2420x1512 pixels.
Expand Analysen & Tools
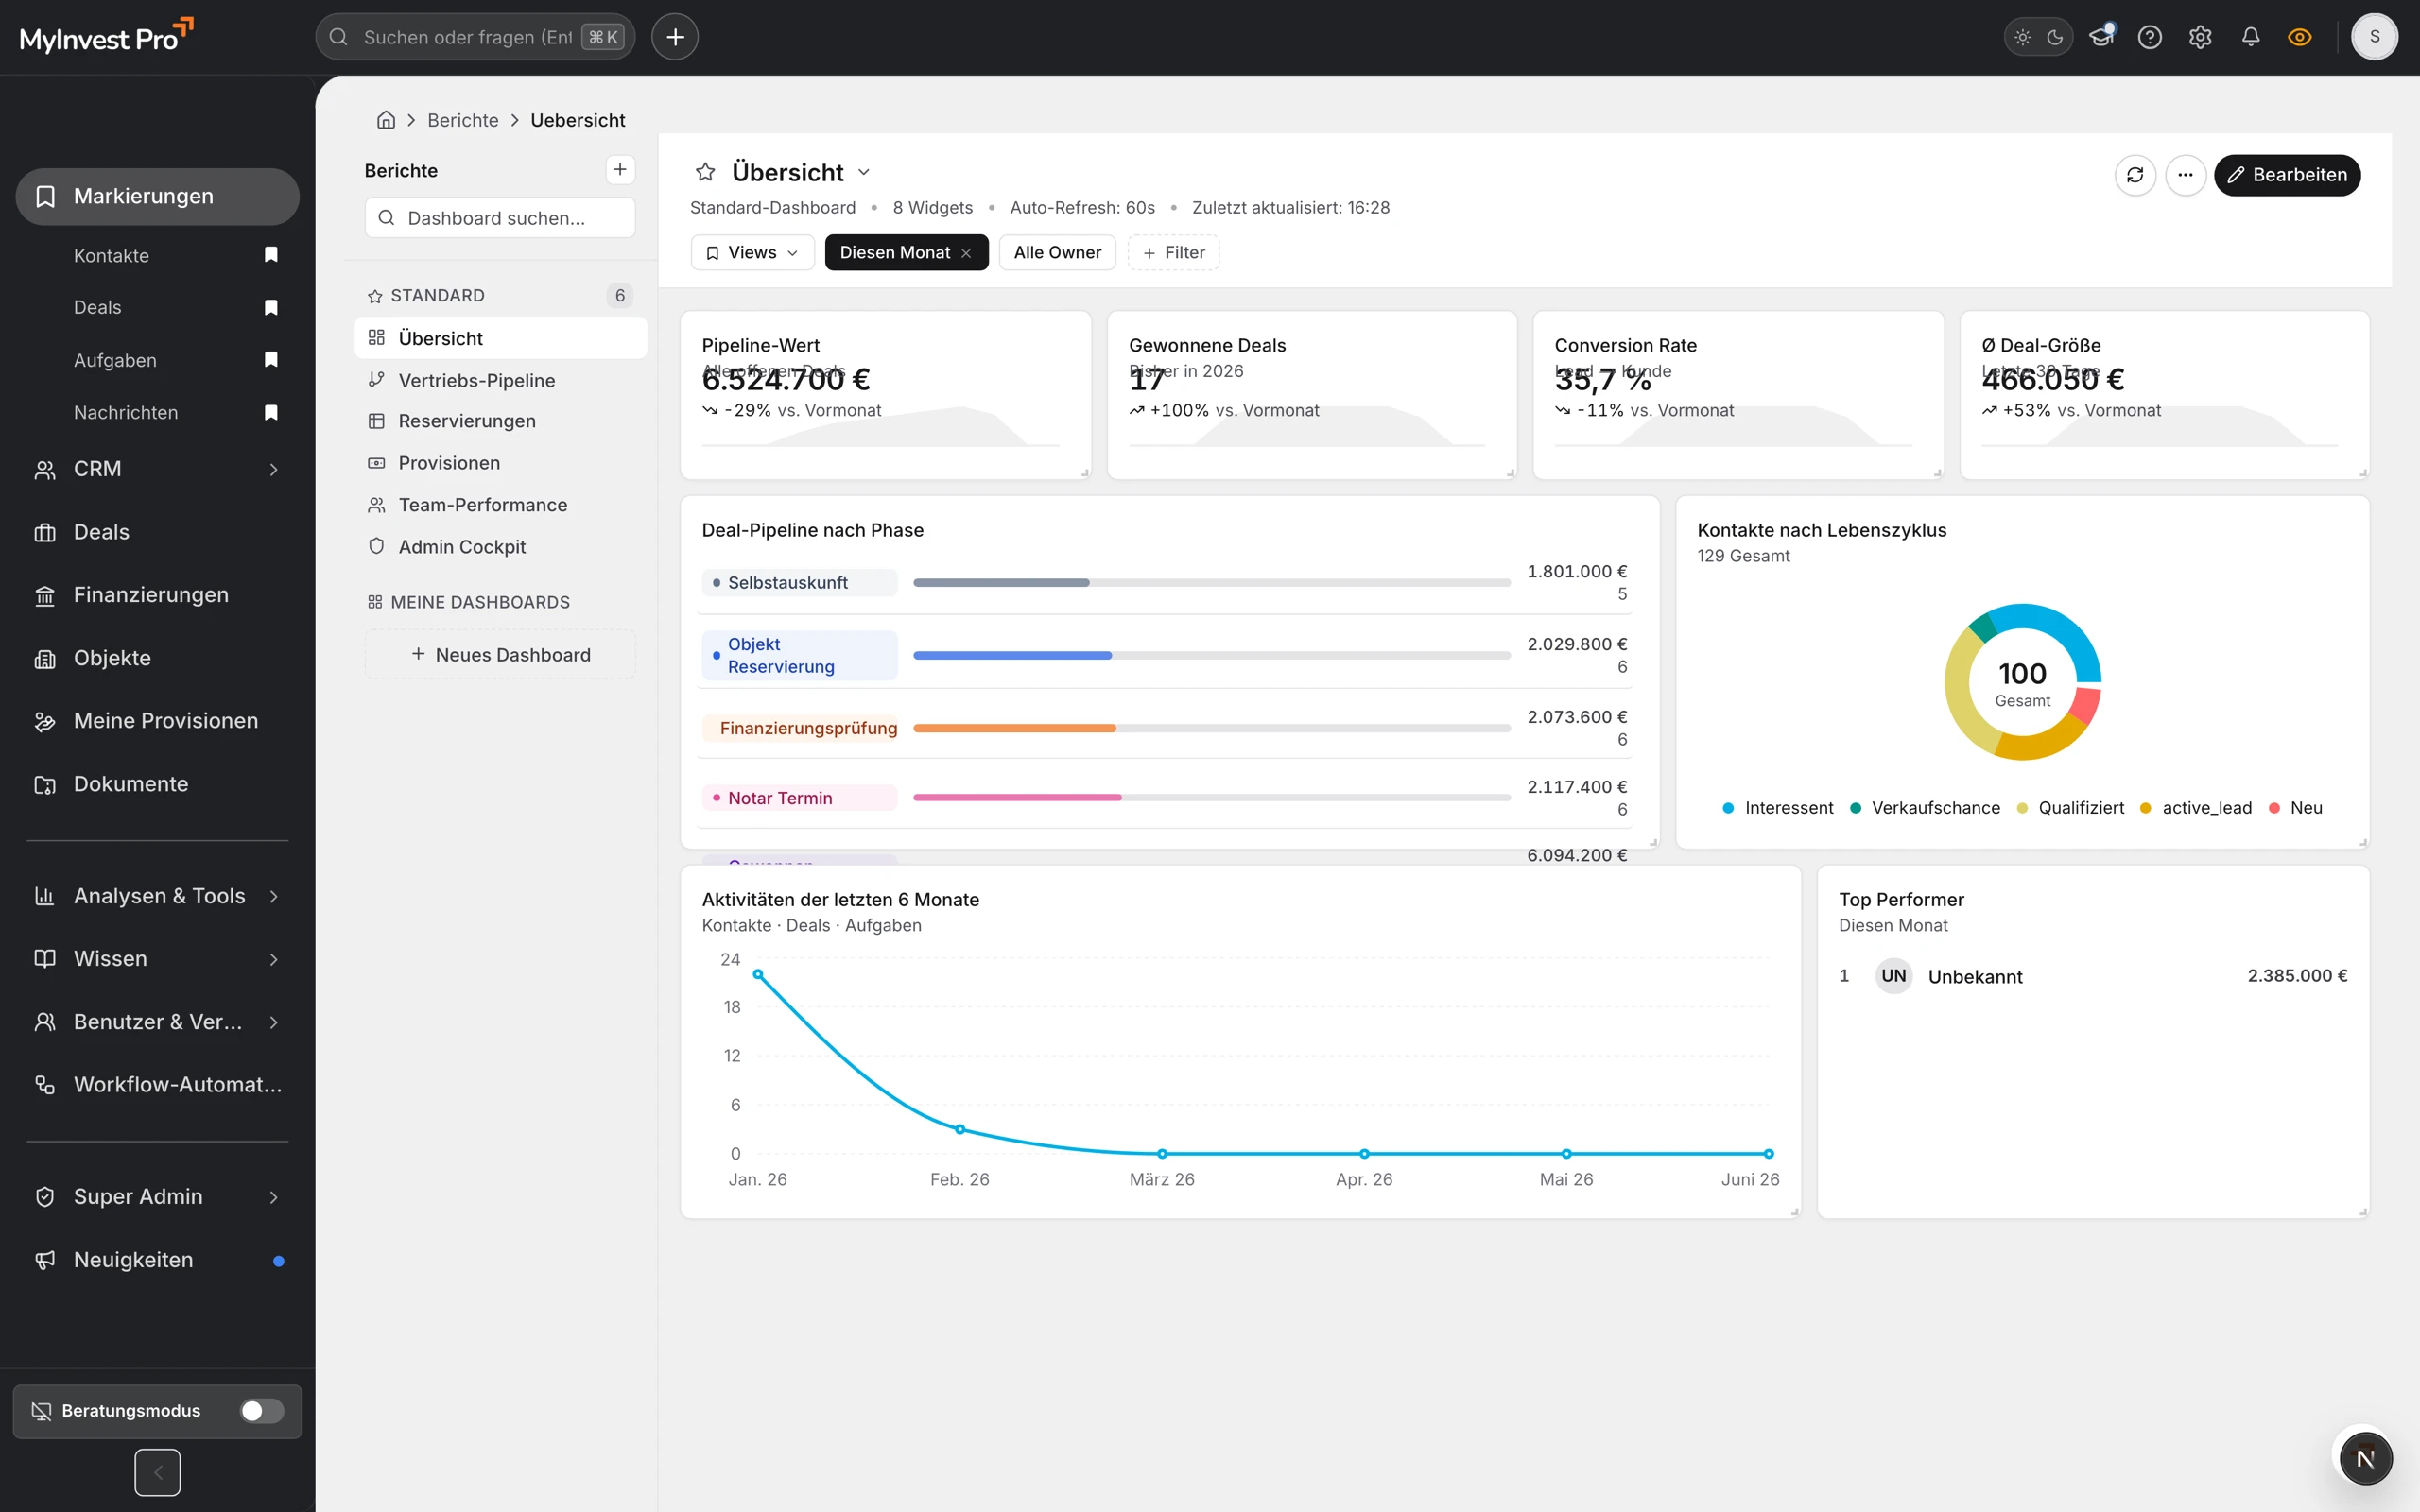click(x=157, y=896)
